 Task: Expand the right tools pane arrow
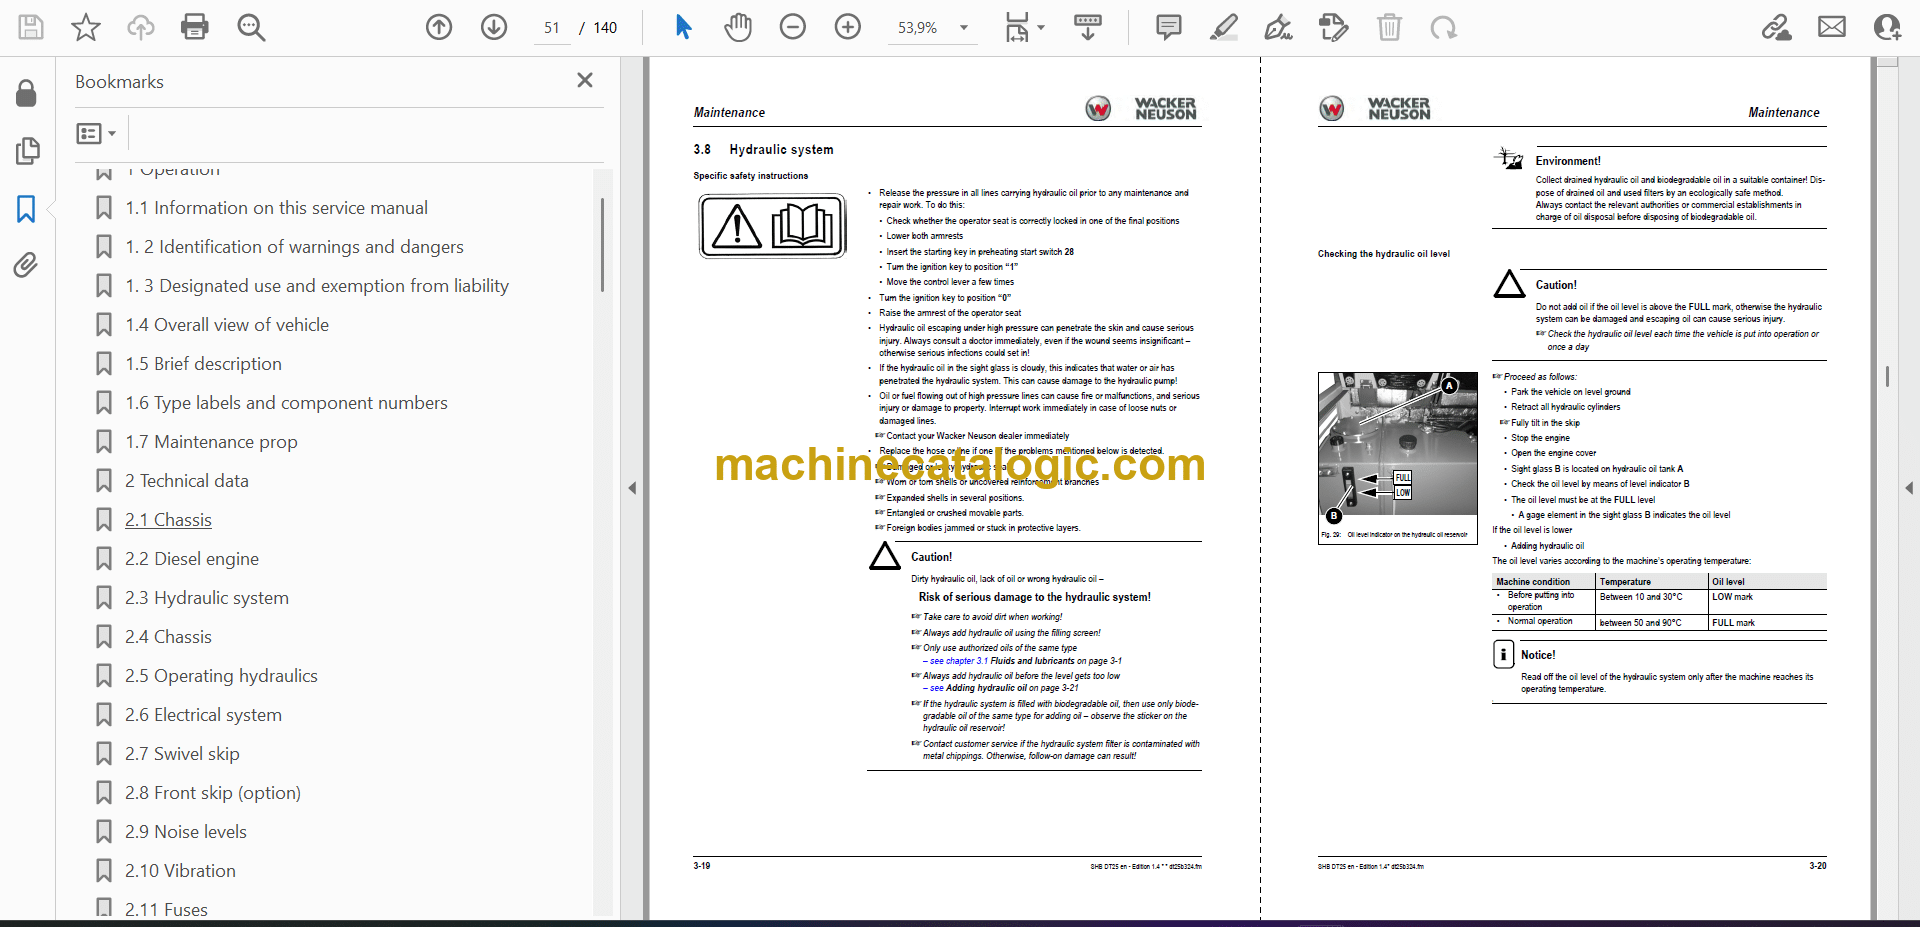(1909, 488)
